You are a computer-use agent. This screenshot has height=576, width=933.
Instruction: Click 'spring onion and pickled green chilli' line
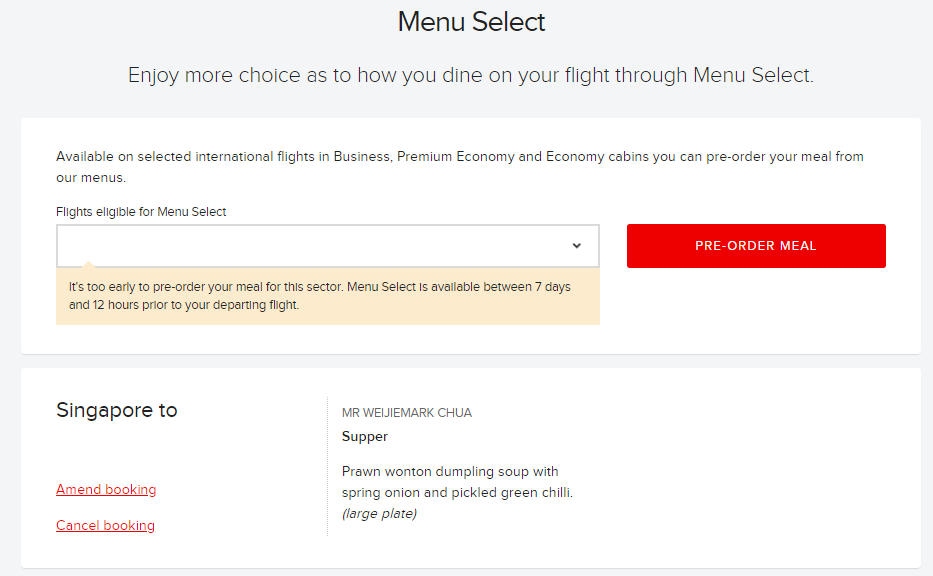[457, 493]
